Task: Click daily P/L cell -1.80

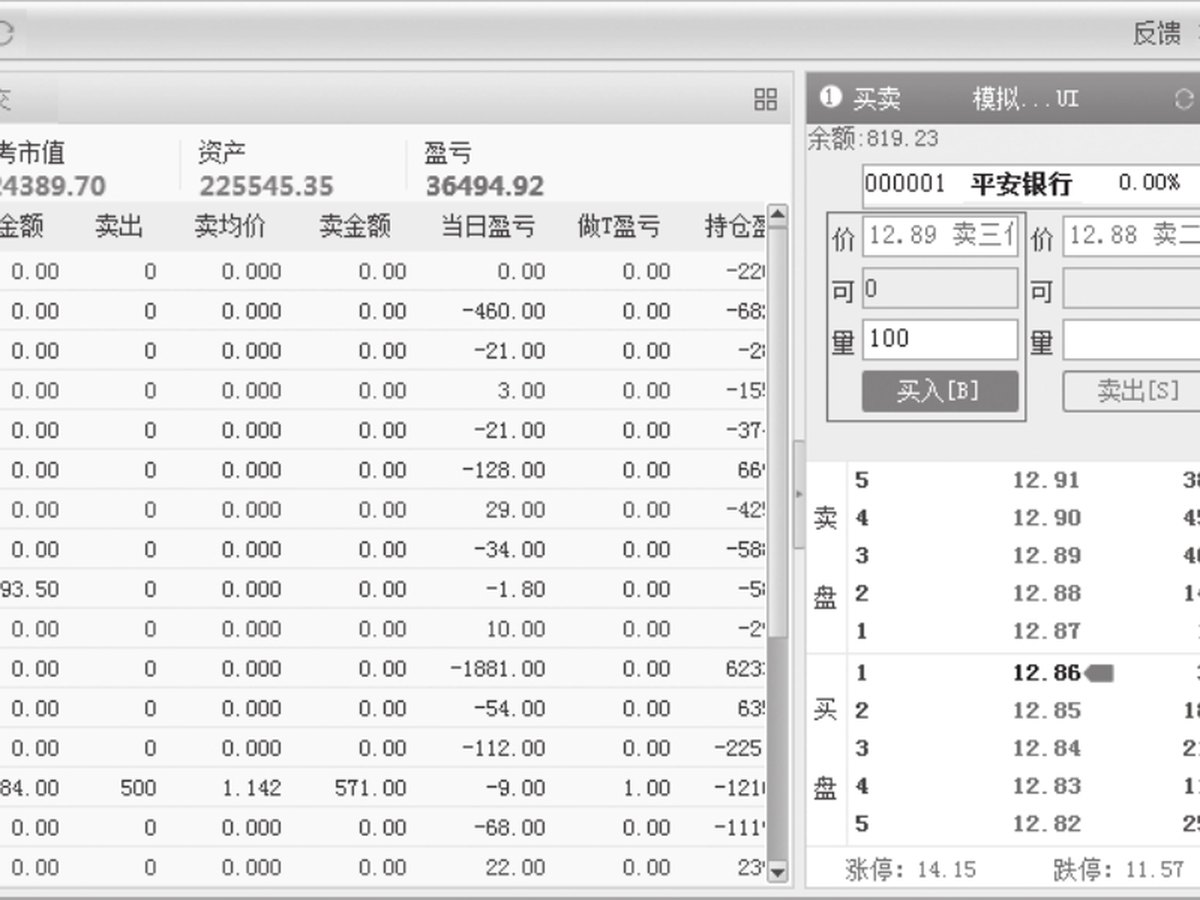Action: pyautogui.click(x=515, y=590)
